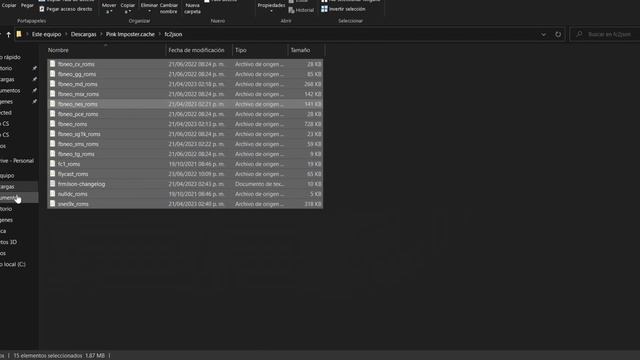The height and width of the screenshot is (360, 640).
Task: Open the Historial icon in ribbon
Action: 291,10
